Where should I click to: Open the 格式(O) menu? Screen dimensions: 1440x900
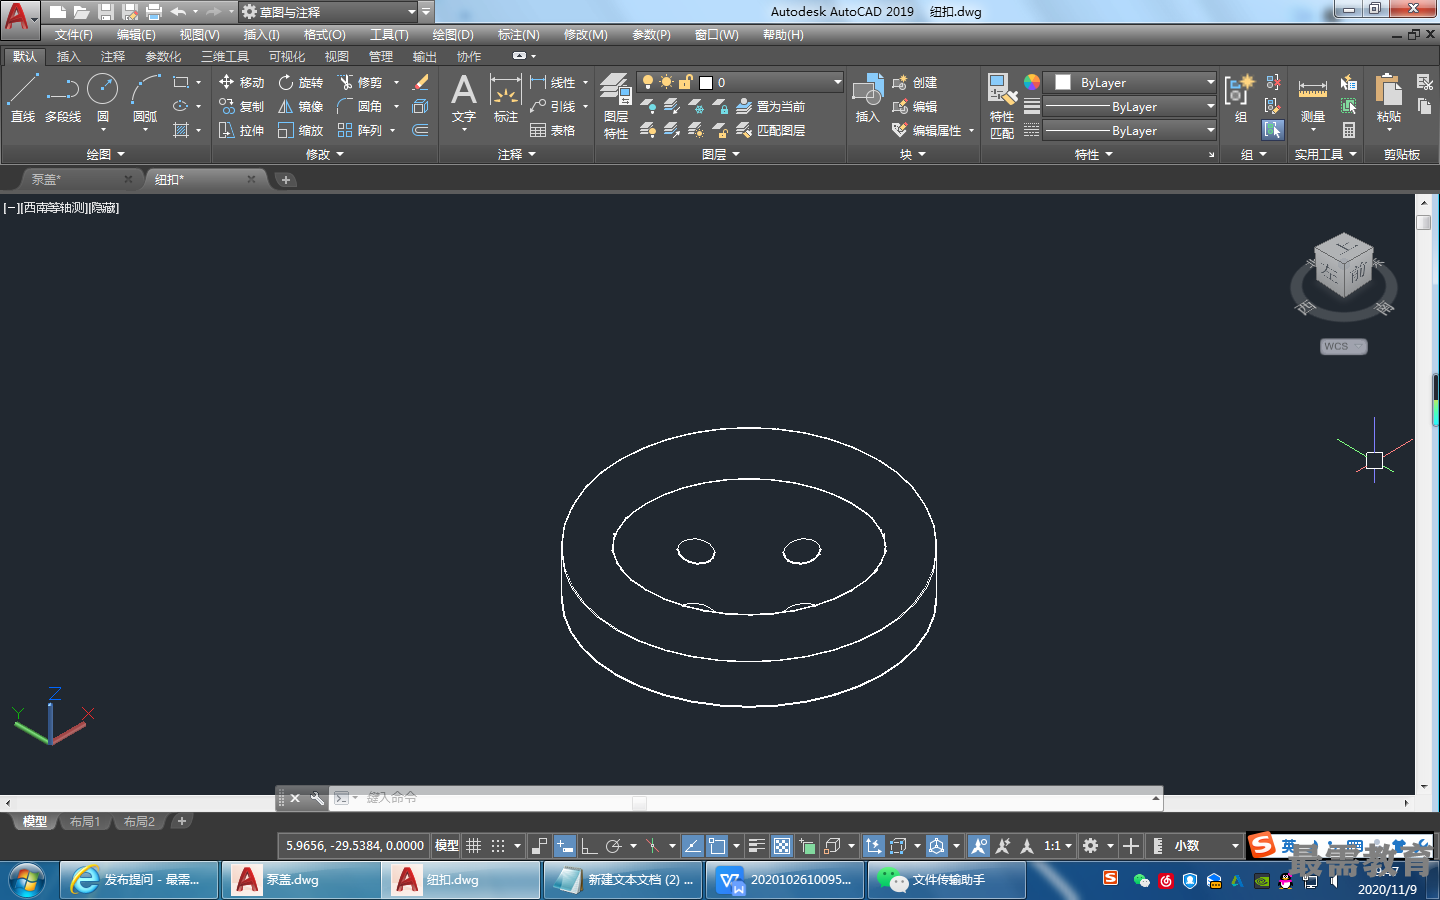pyautogui.click(x=324, y=35)
